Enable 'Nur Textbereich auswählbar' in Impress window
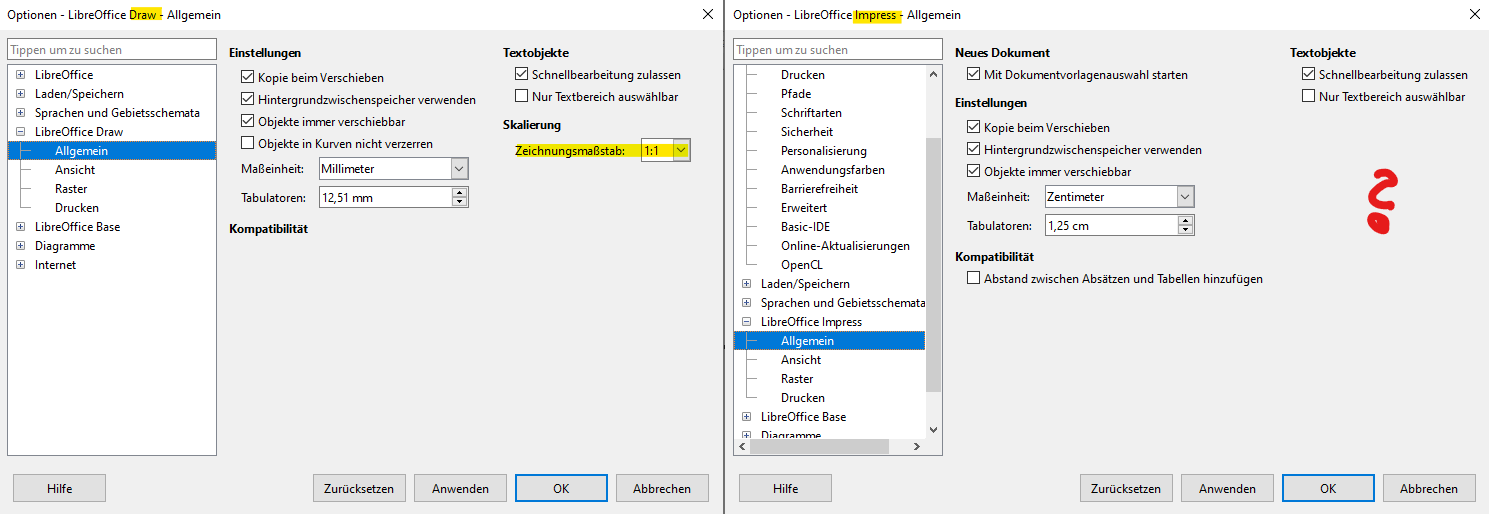Screen dimensions: 1489x514 [x=1308, y=96]
